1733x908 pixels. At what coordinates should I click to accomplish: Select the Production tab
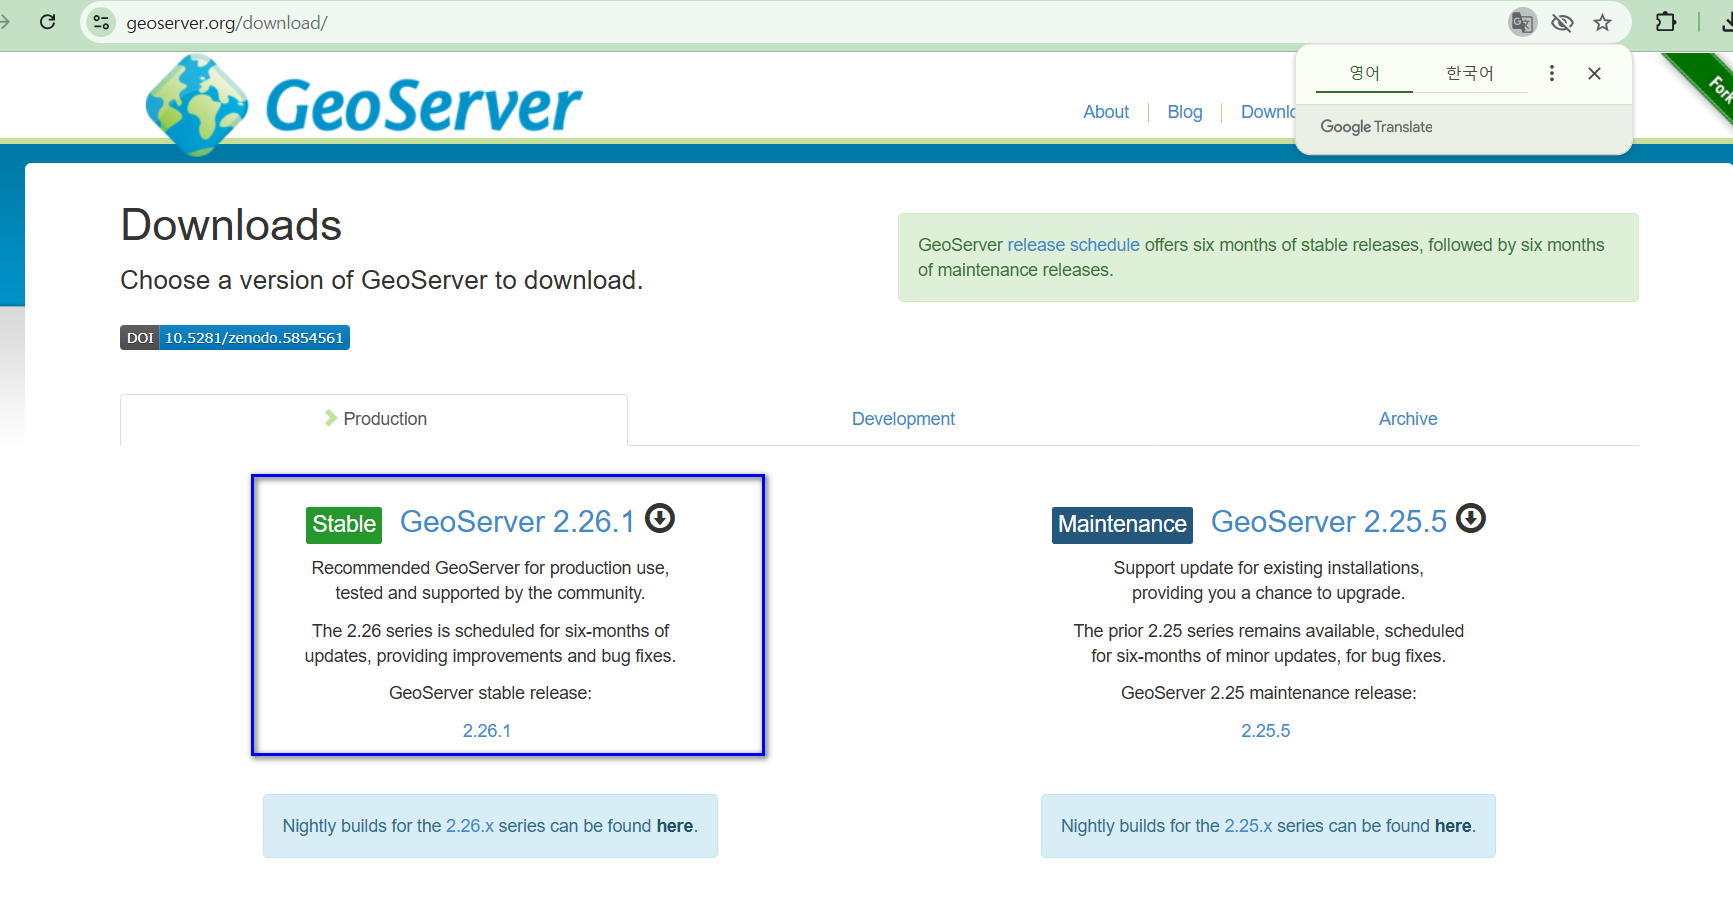[x=374, y=419]
